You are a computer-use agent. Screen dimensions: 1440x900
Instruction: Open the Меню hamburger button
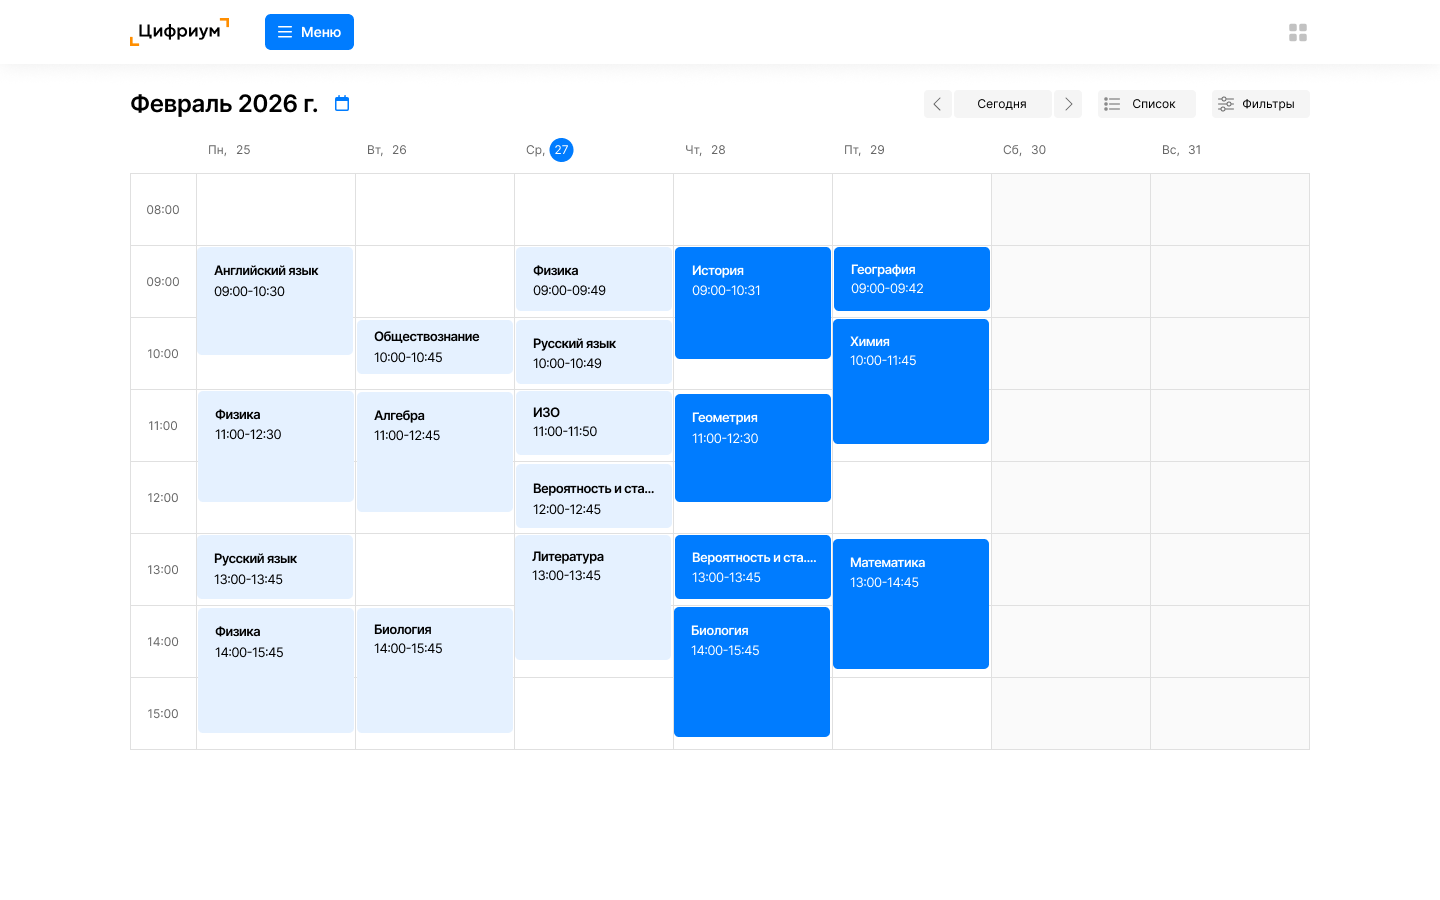pyautogui.click(x=309, y=32)
